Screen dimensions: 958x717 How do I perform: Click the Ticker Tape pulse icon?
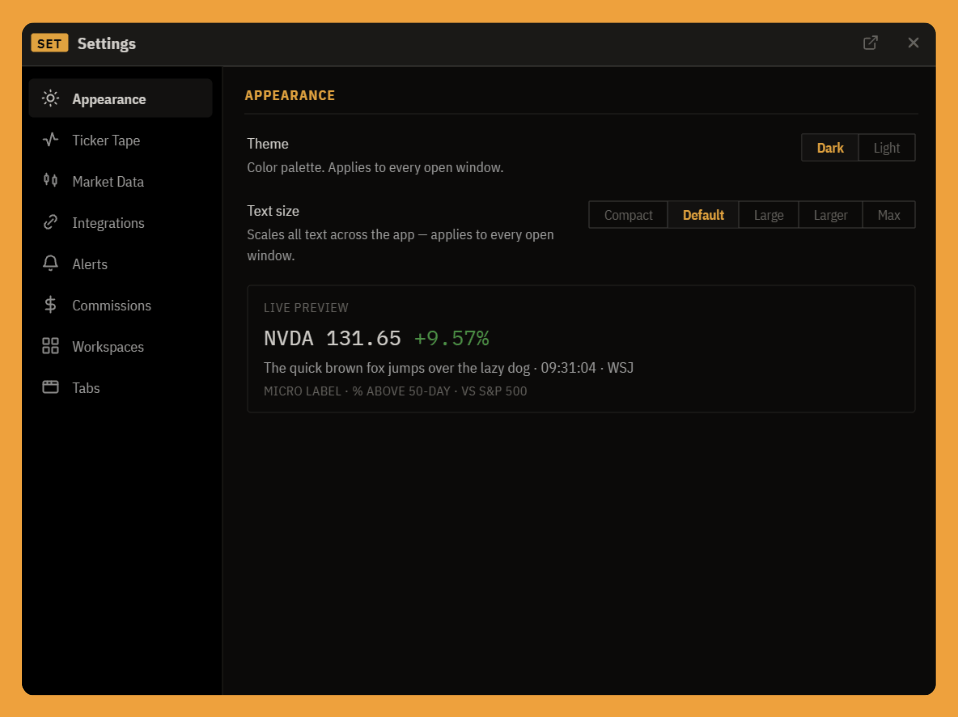point(51,140)
